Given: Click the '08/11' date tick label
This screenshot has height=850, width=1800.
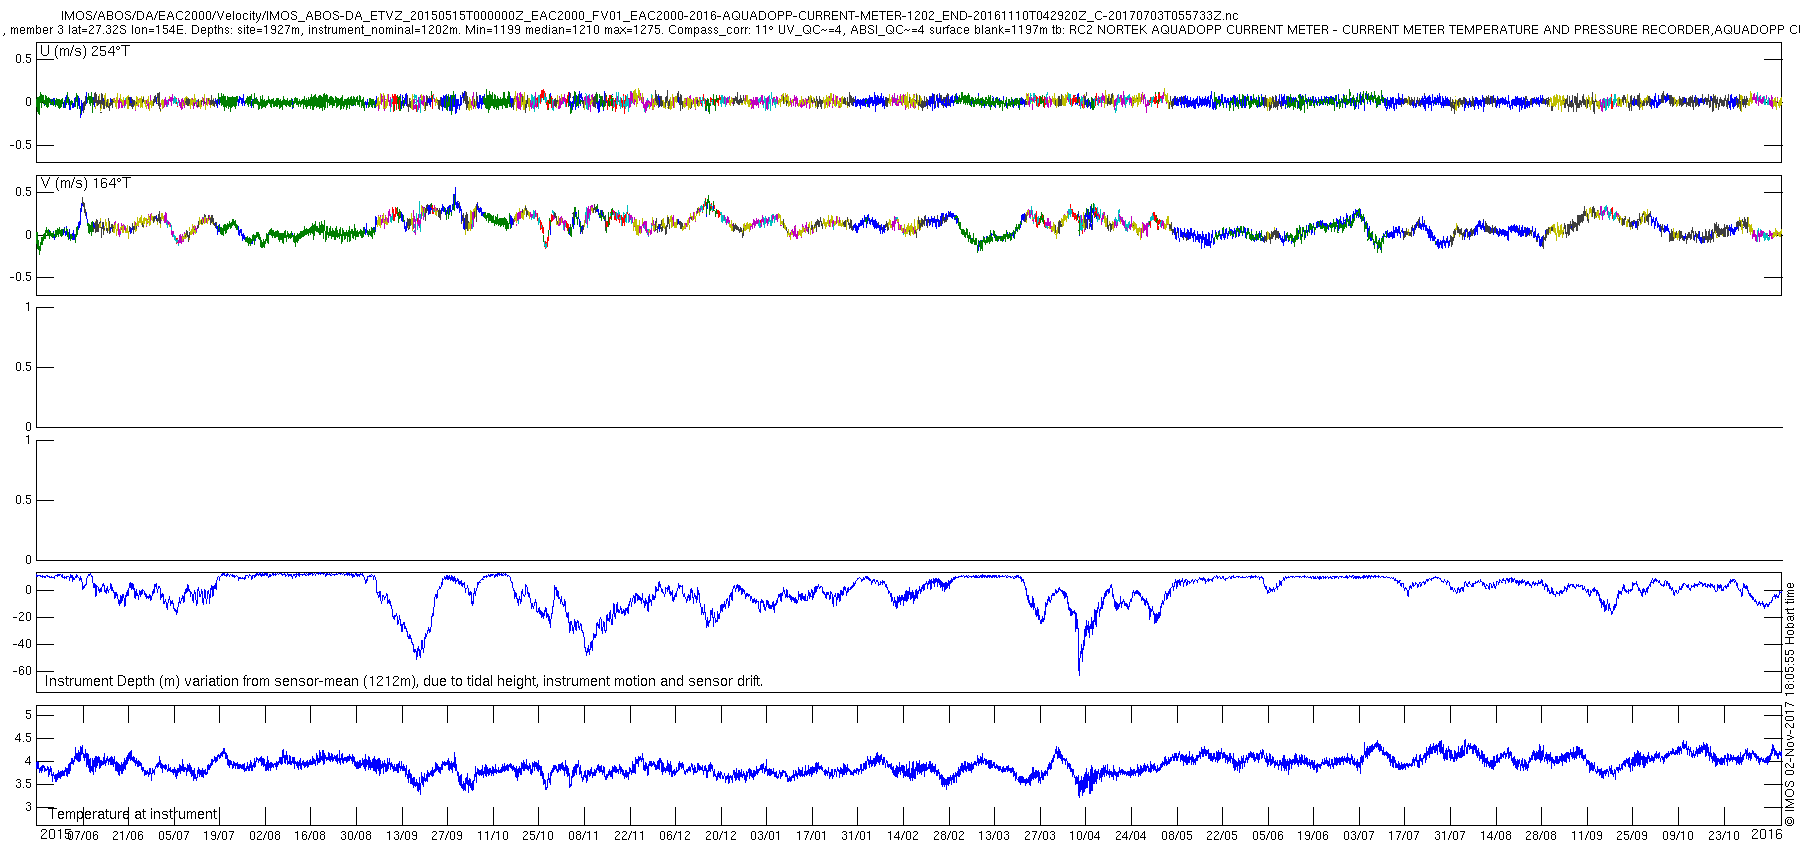Looking at the screenshot, I should coord(584,836).
